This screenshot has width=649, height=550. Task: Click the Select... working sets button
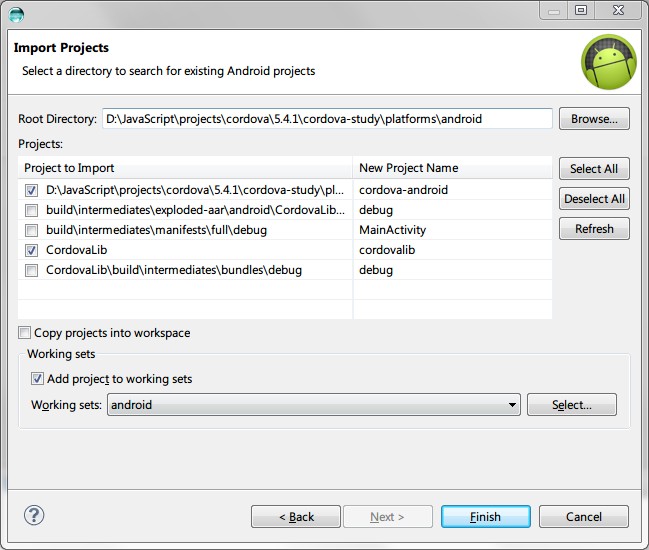point(572,405)
